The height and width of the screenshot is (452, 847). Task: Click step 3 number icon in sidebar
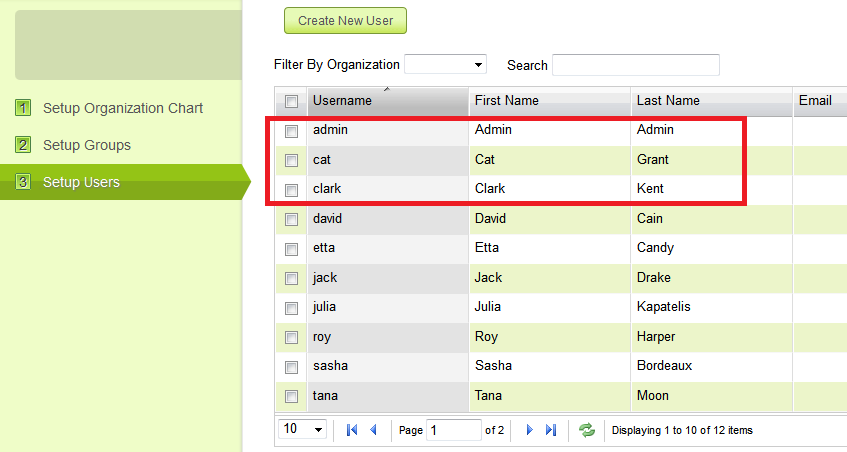pos(23,182)
